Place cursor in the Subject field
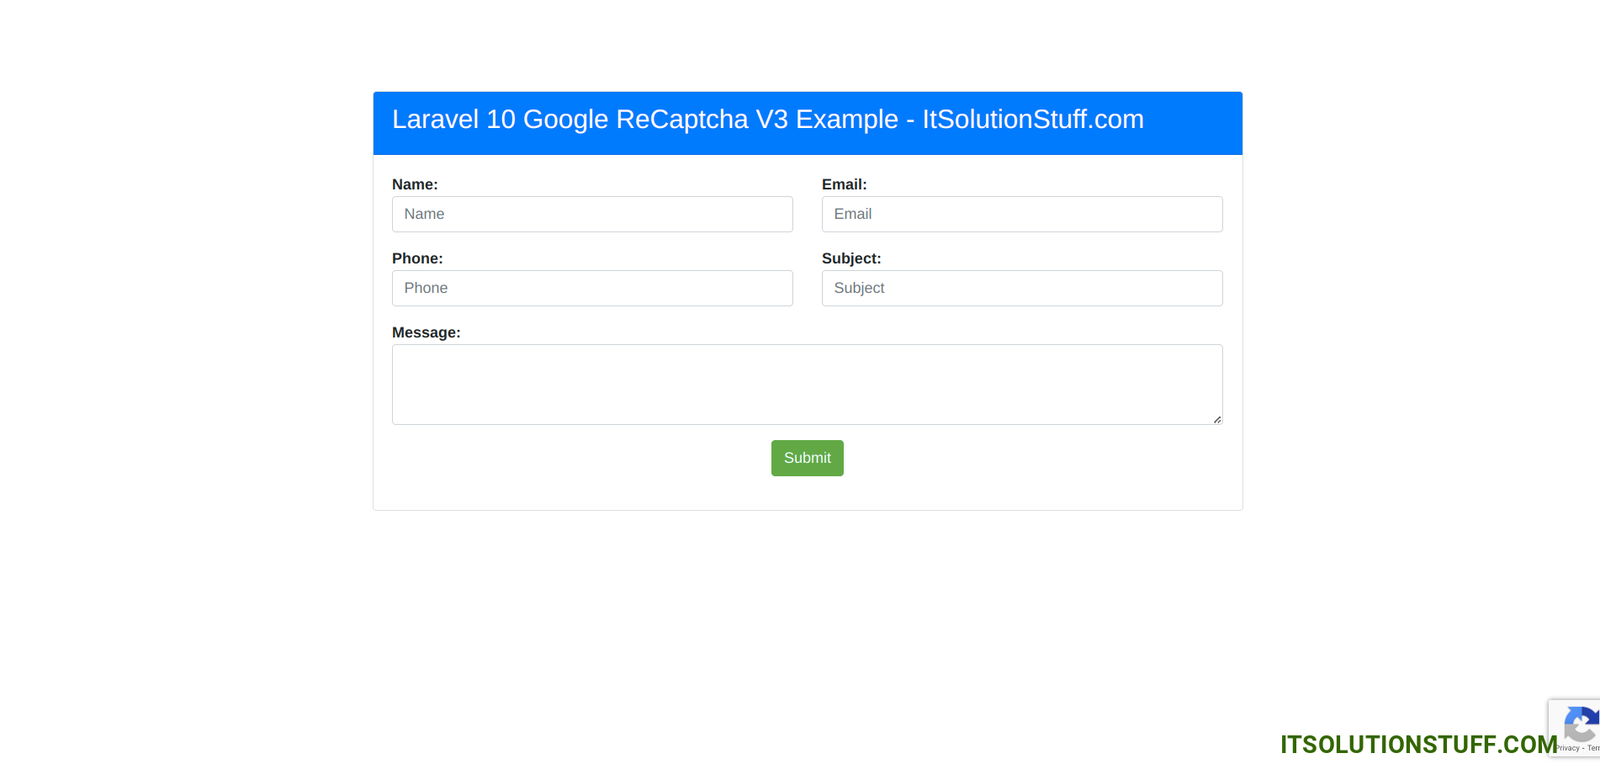Viewport: 1600px width, 770px height. point(1021,288)
